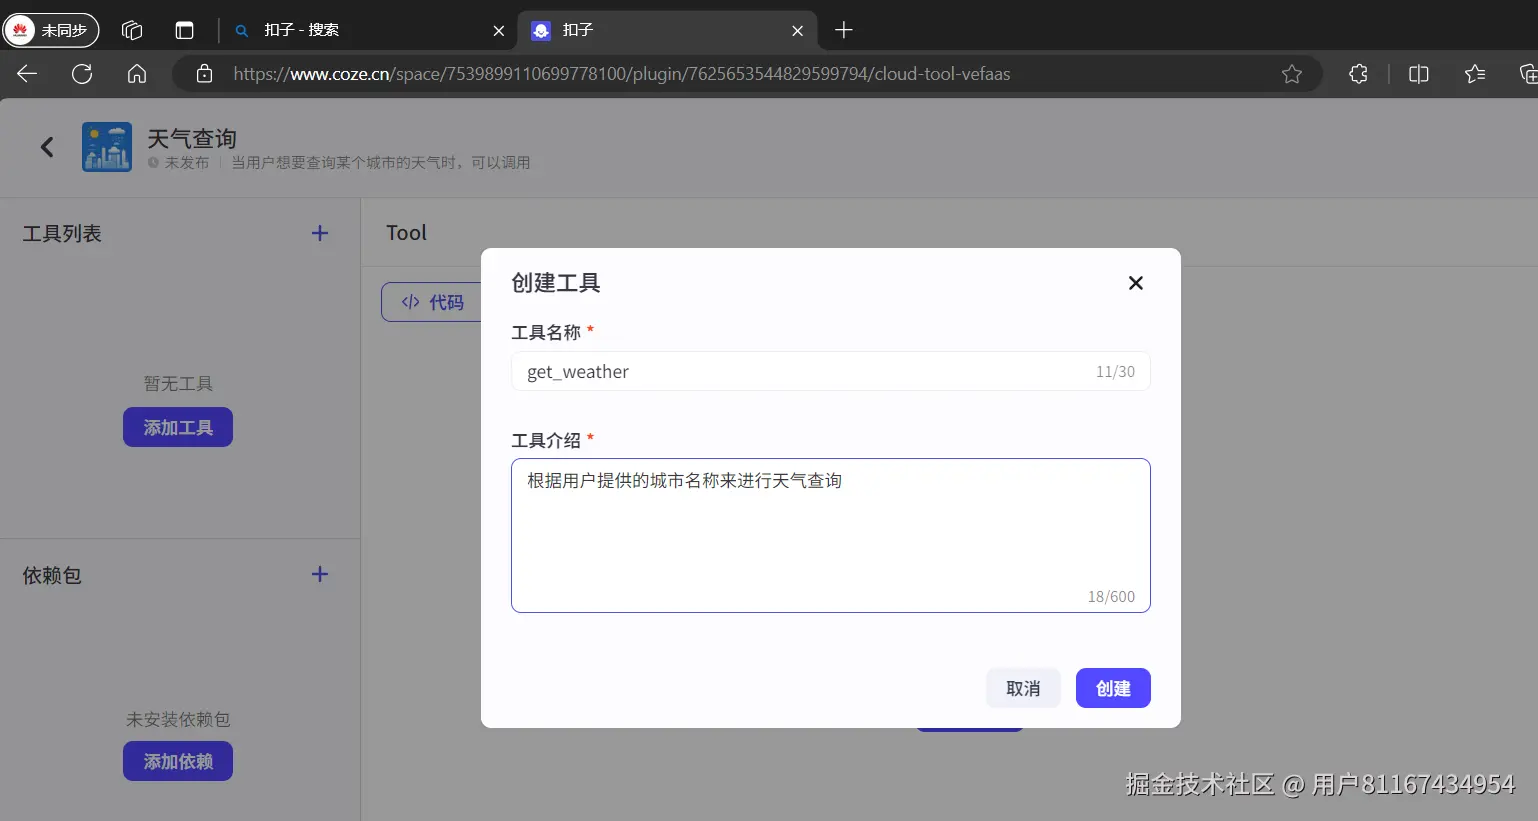Bookmark this page with star icon
Image resolution: width=1538 pixels, height=821 pixels.
[1292, 74]
